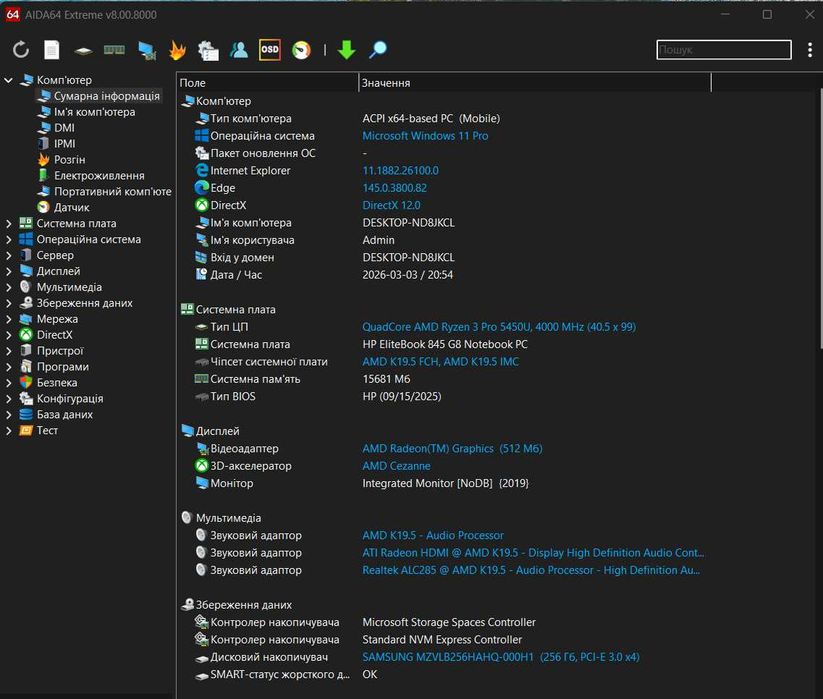The width and height of the screenshot is (823, 699).
Task: Select IPMI in the tree
Action: click(65, 144)
